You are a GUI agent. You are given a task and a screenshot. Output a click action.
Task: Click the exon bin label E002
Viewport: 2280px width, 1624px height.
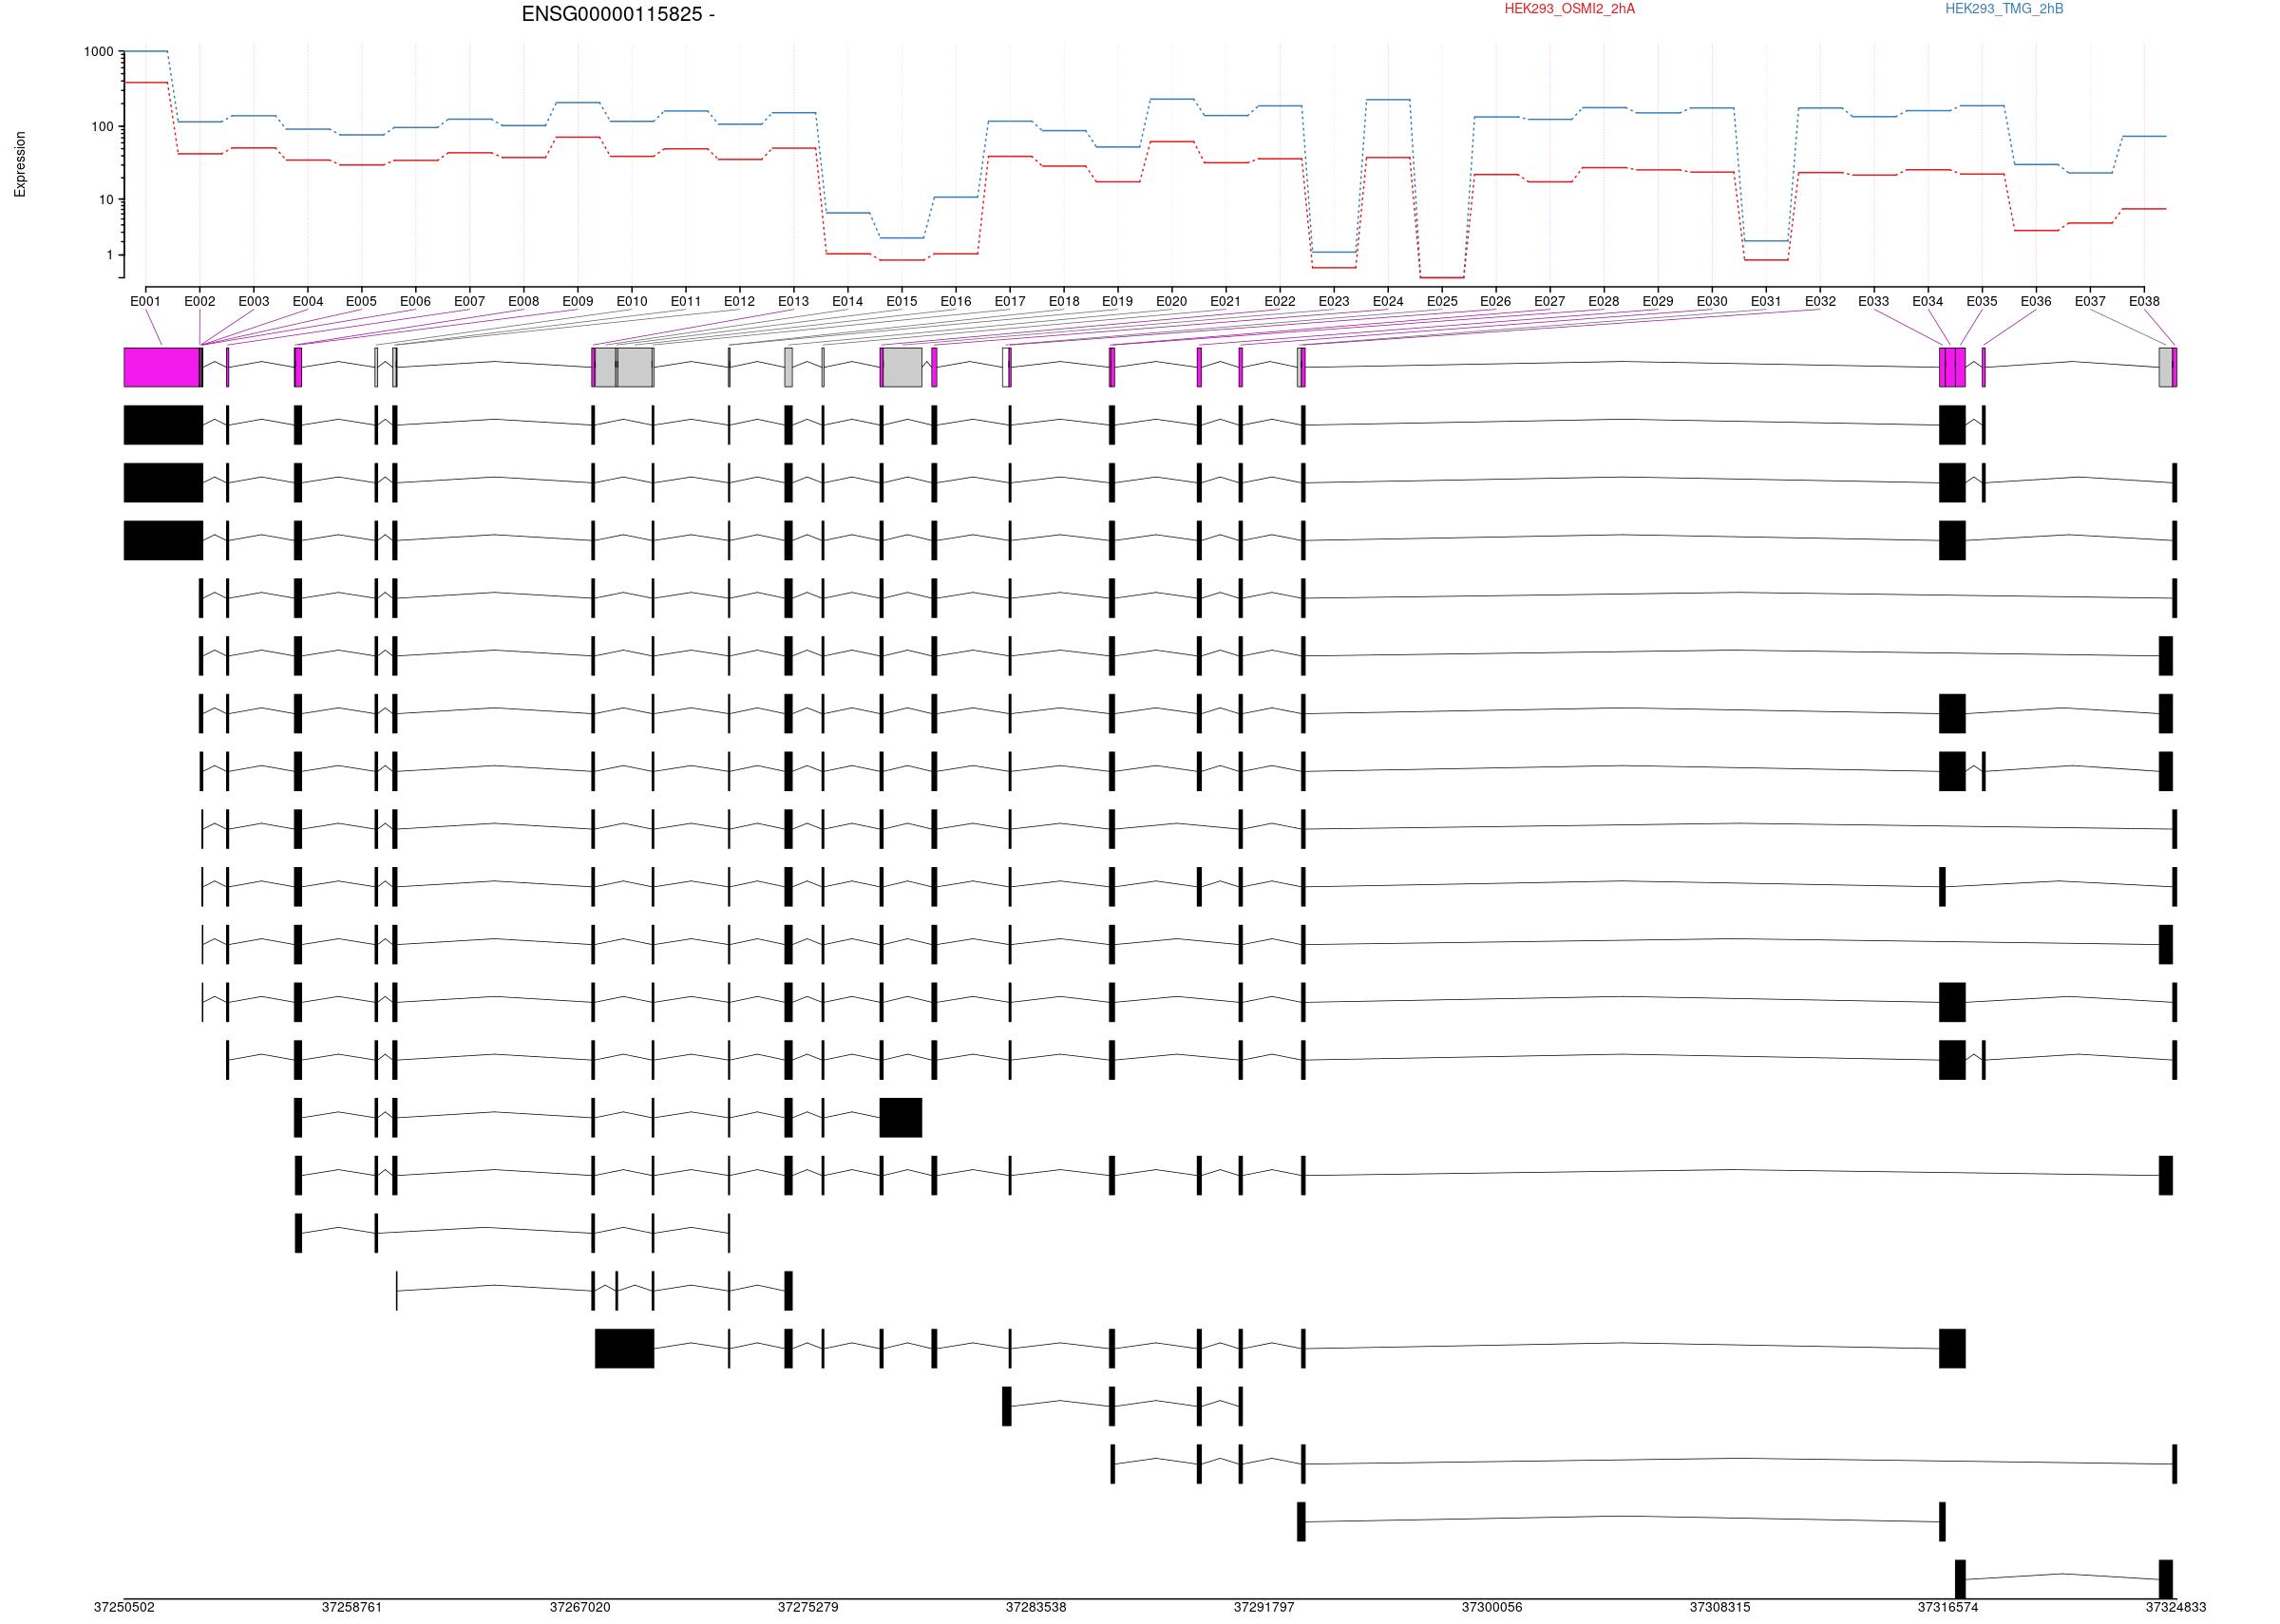click(x=200, y=301)
